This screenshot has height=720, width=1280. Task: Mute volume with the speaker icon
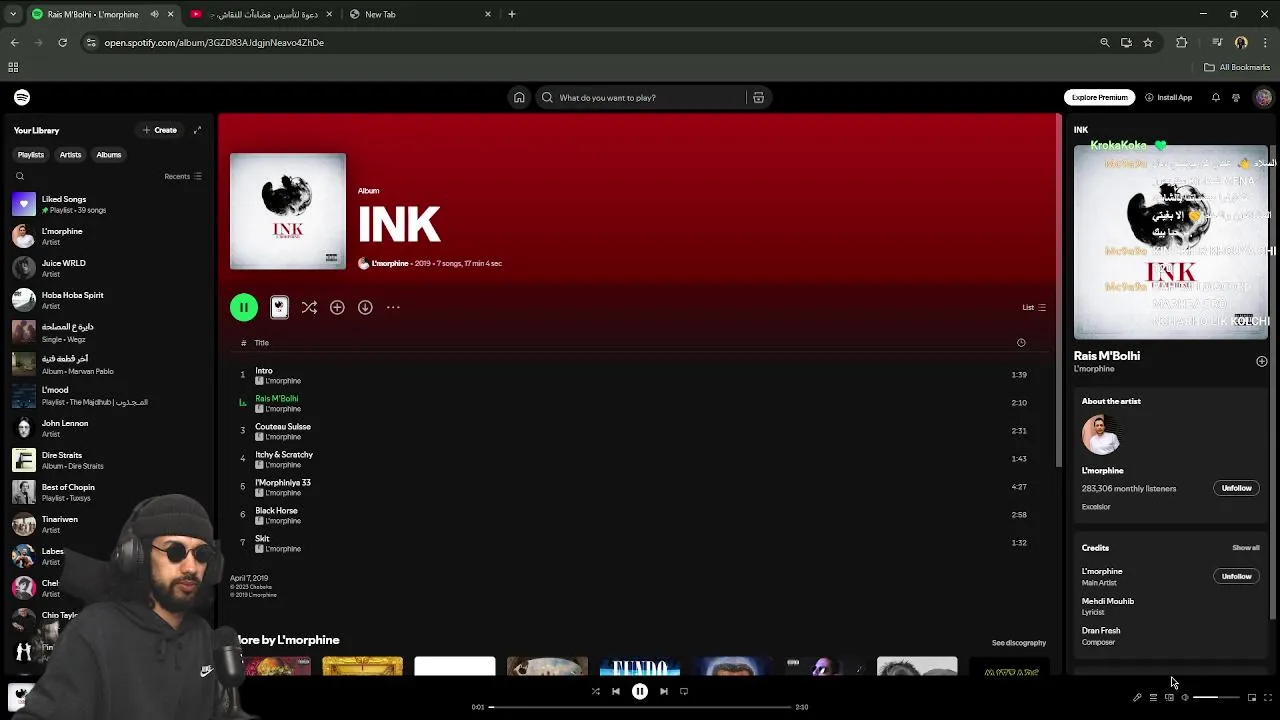pyautogui.click(x=1185, y=697)
